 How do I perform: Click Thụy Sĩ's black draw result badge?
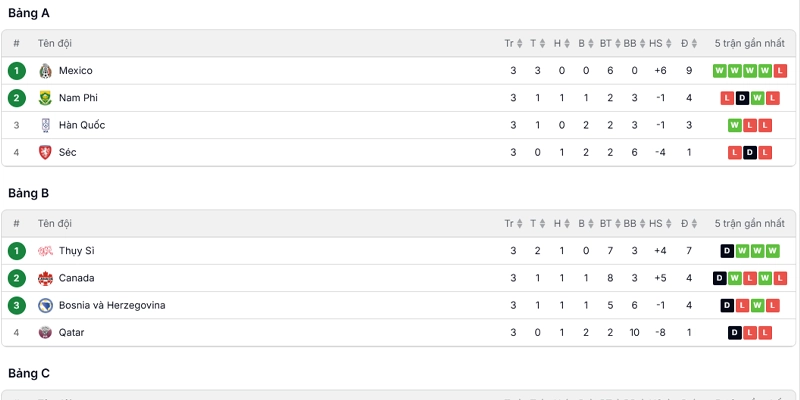[727, 251]
